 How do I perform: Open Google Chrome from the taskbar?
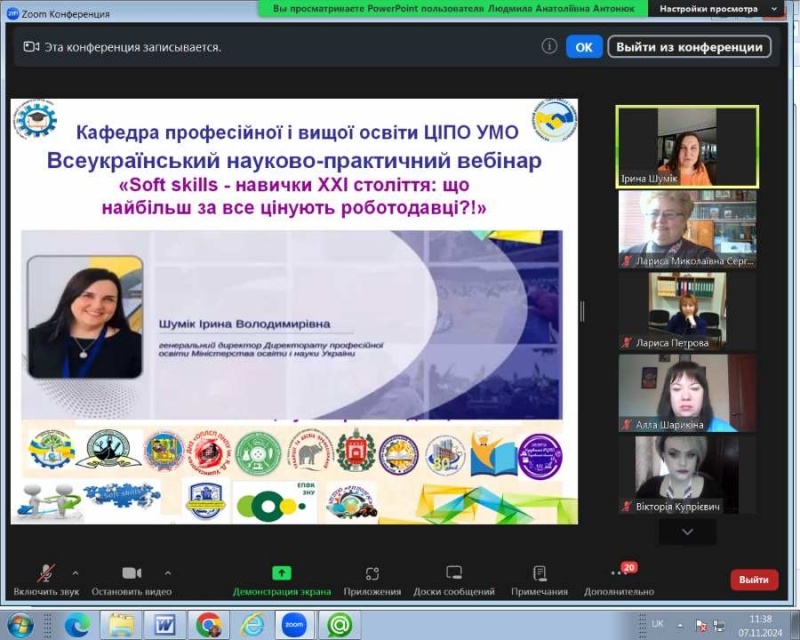point(209,625)
